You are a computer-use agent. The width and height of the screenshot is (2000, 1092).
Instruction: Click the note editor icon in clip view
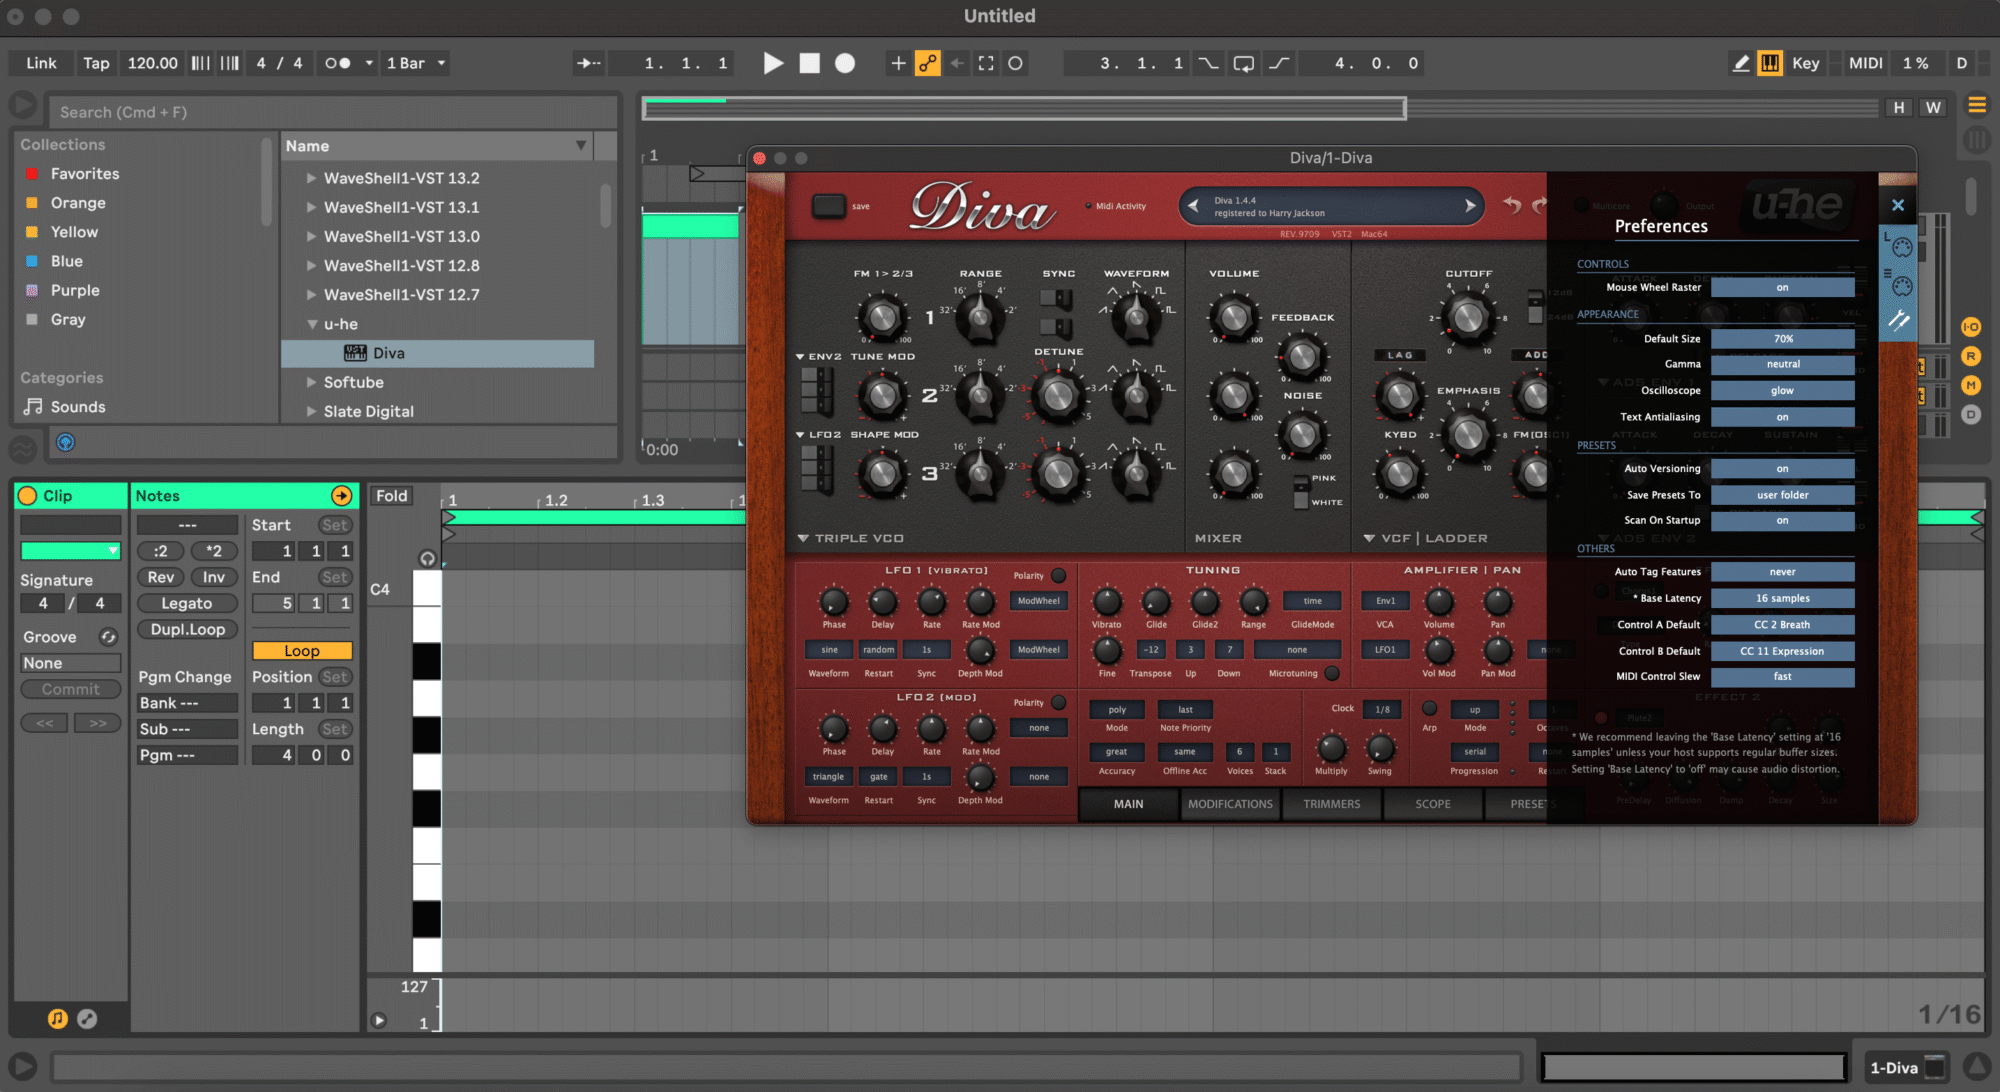tap(58, 1019)
